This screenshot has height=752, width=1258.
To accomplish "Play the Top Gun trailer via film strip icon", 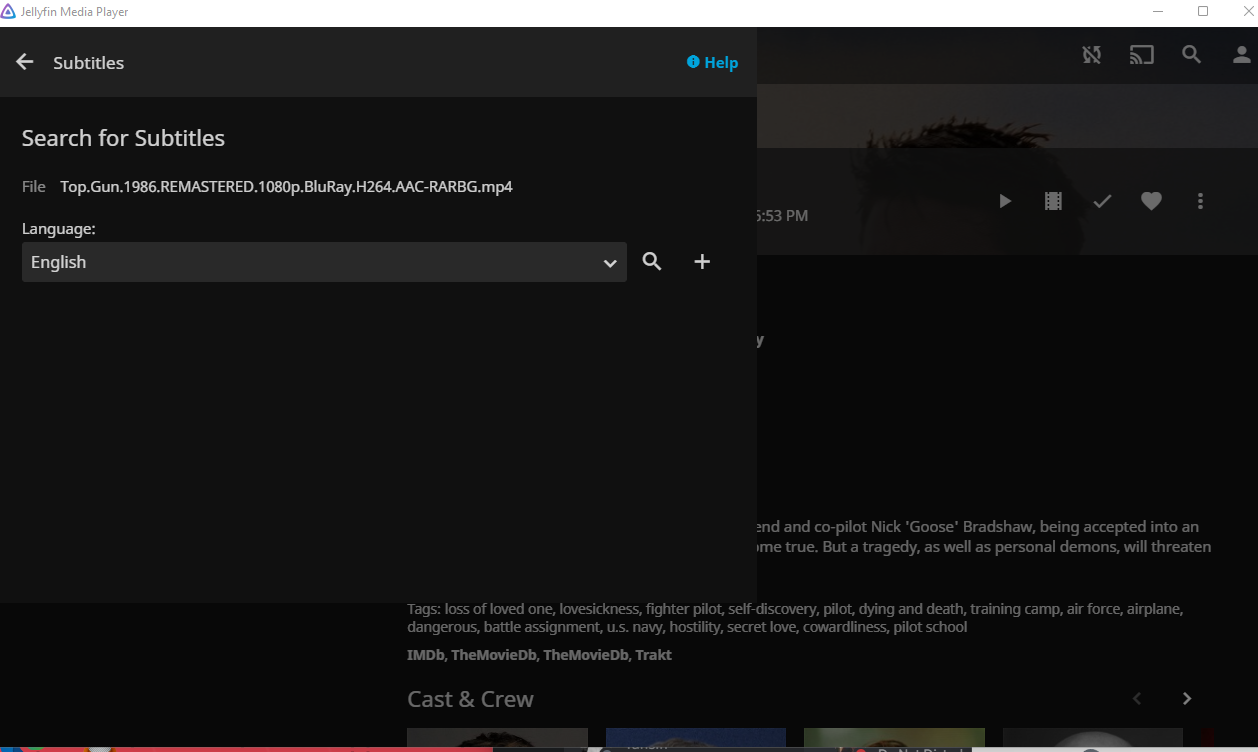I will point(1053,200).
